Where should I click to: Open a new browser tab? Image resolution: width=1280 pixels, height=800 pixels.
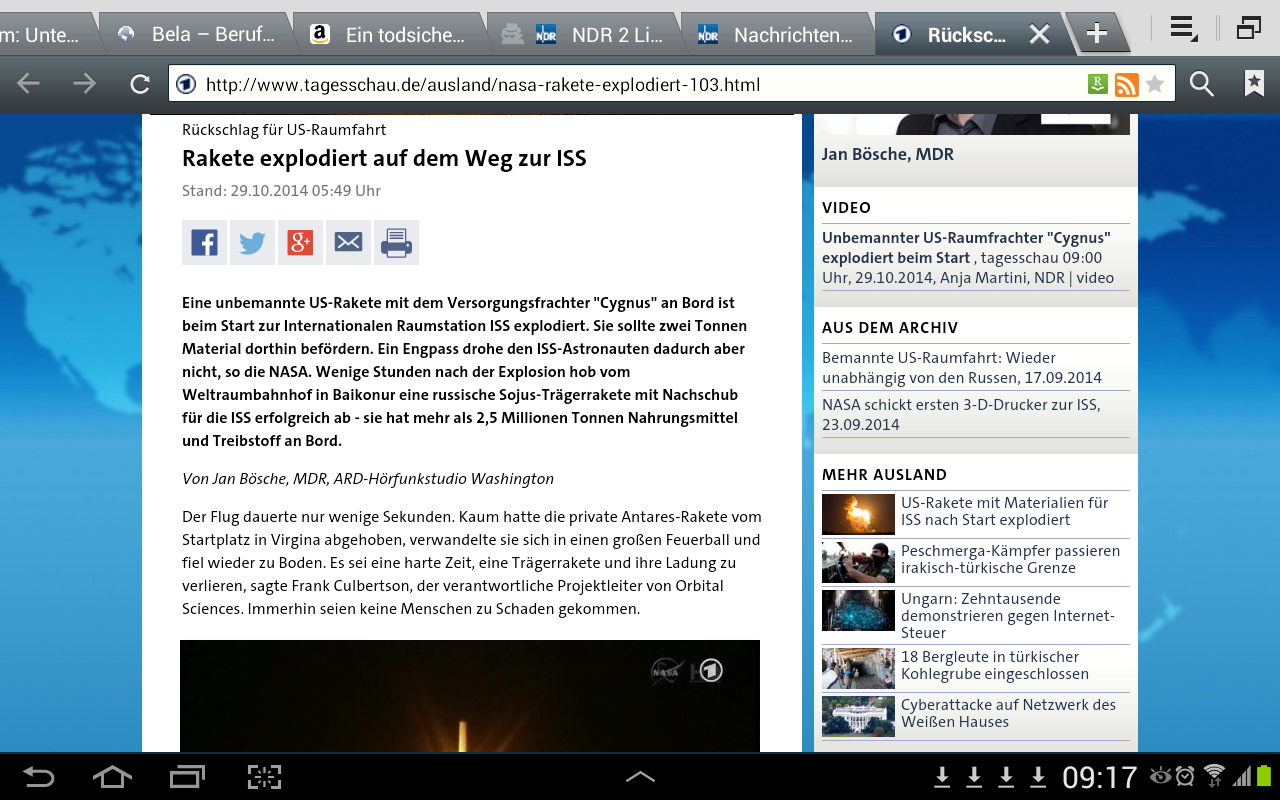pyautogui.click(x=1097, y=34)
